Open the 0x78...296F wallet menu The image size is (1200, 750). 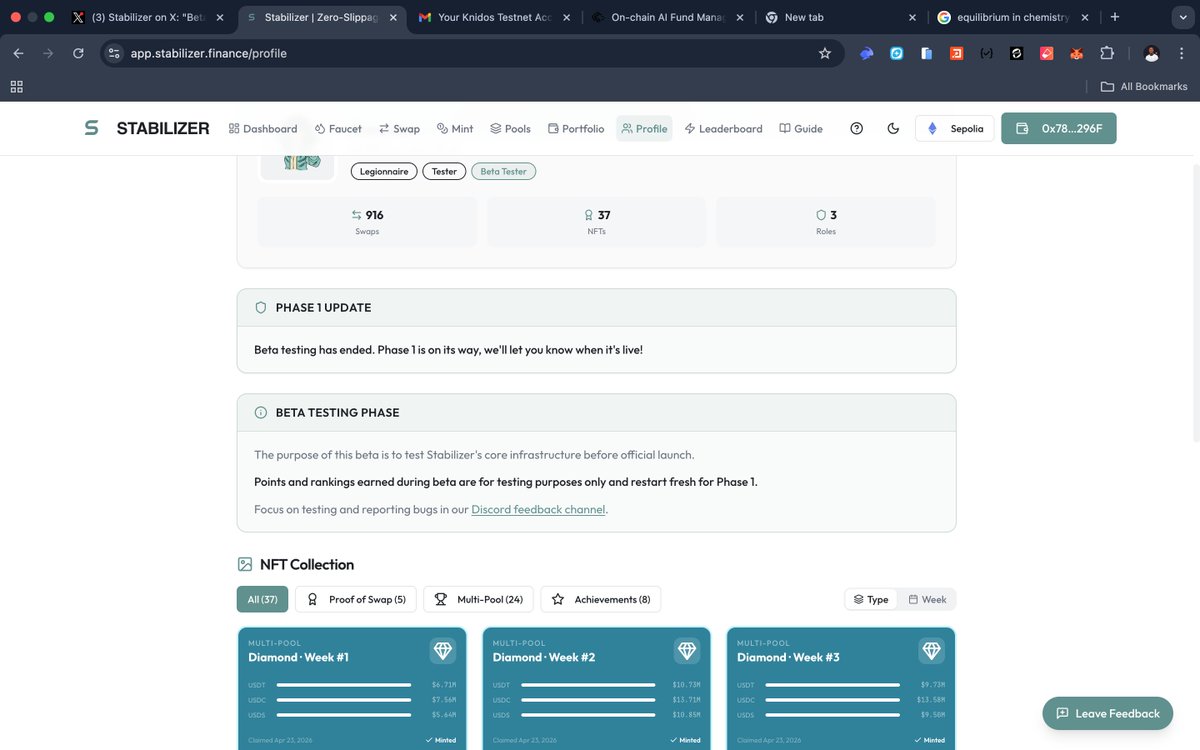(x=1059, y=128)
